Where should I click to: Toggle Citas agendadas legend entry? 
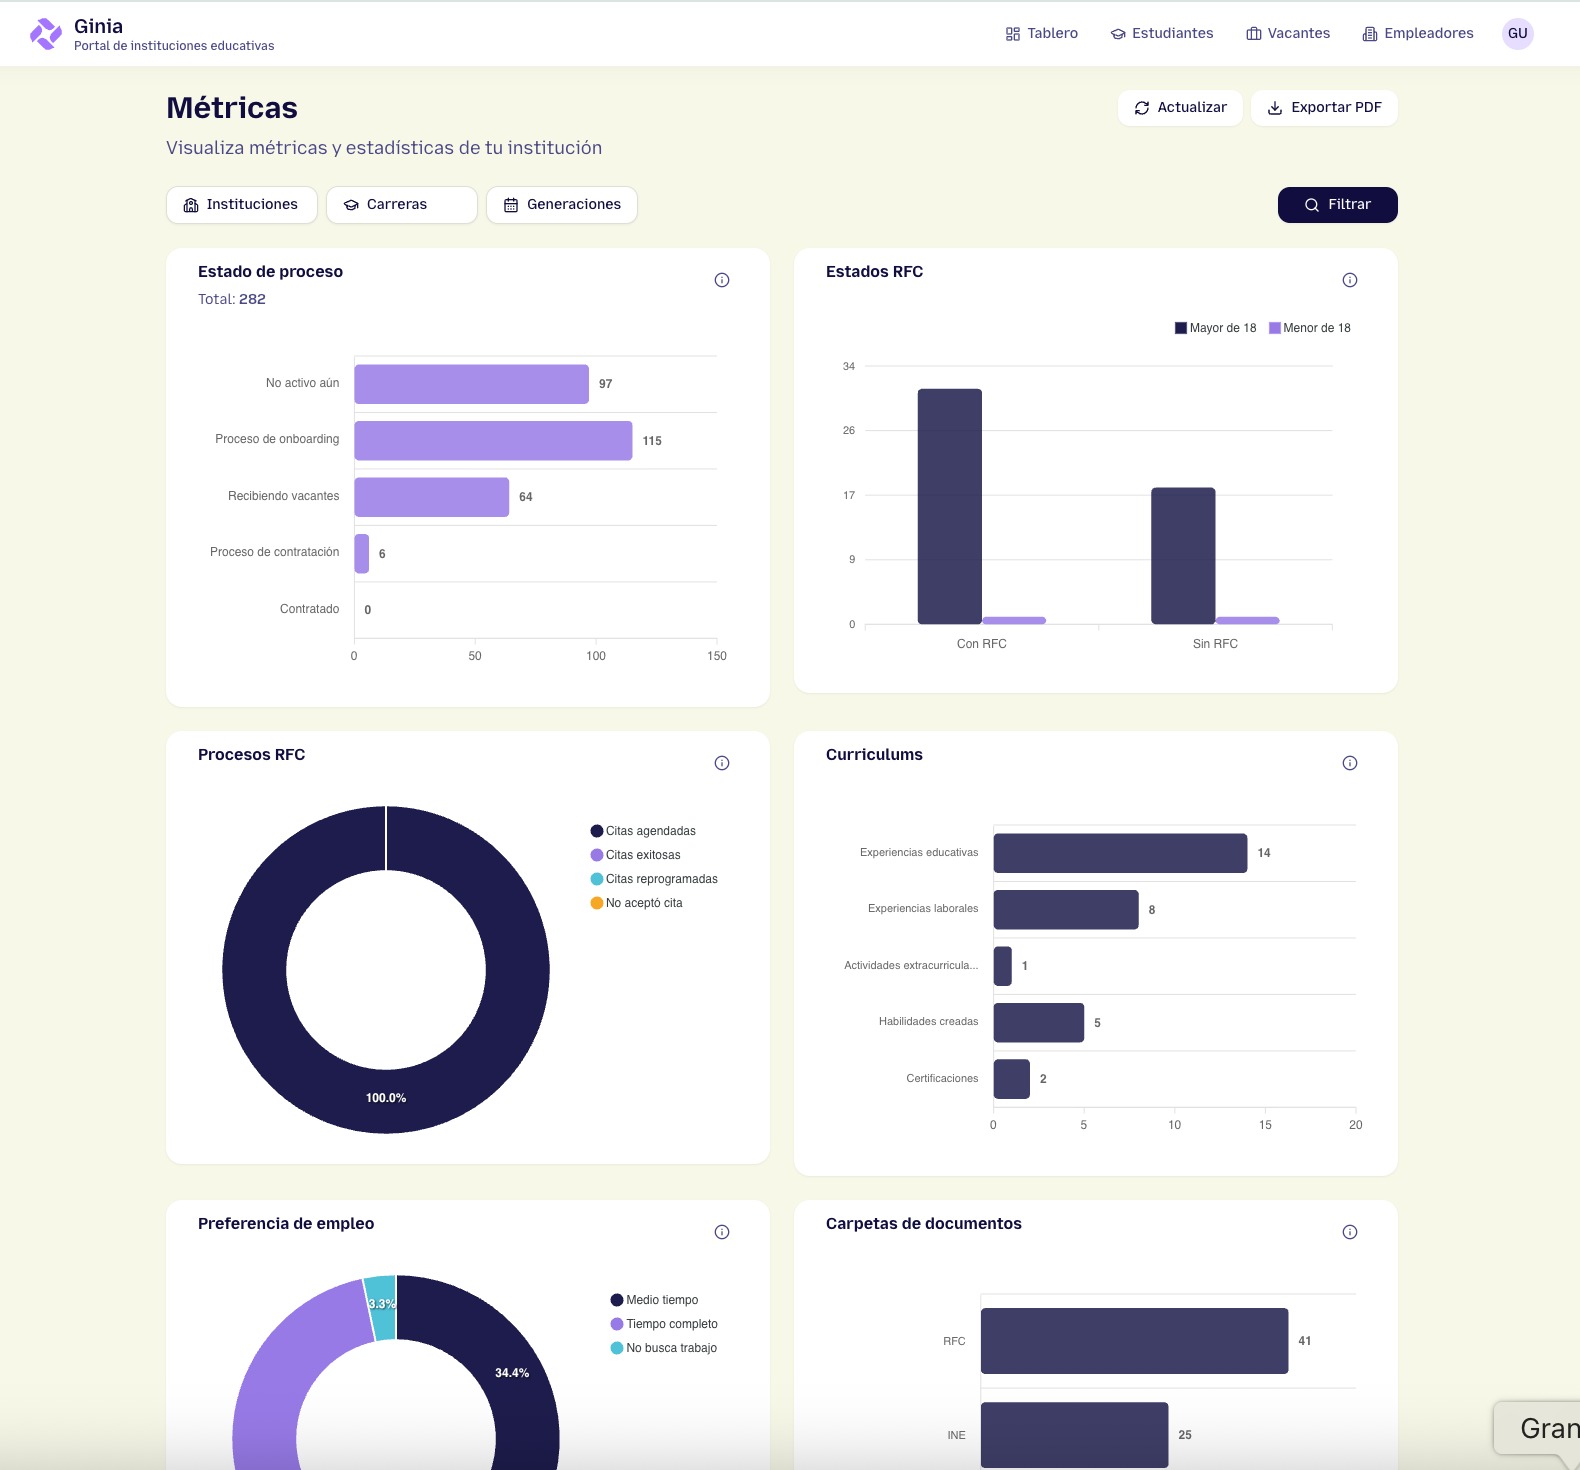643,831
